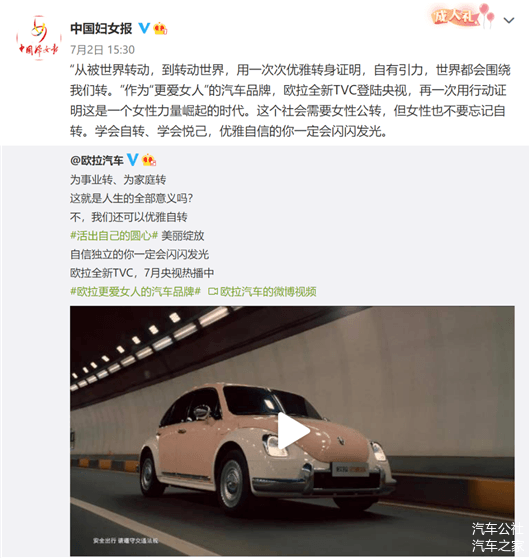Click the 汽车公社 汽车之家 watermark on the video
This screenshot has height=558, width=530.
(x=497, y=537)
